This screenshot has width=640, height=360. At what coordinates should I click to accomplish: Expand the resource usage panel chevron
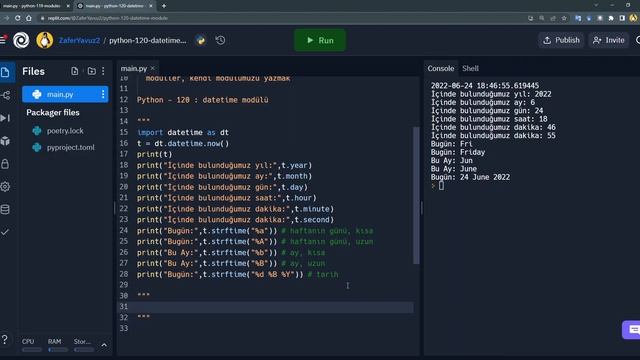pyautogui.click(x=104, y=345)
